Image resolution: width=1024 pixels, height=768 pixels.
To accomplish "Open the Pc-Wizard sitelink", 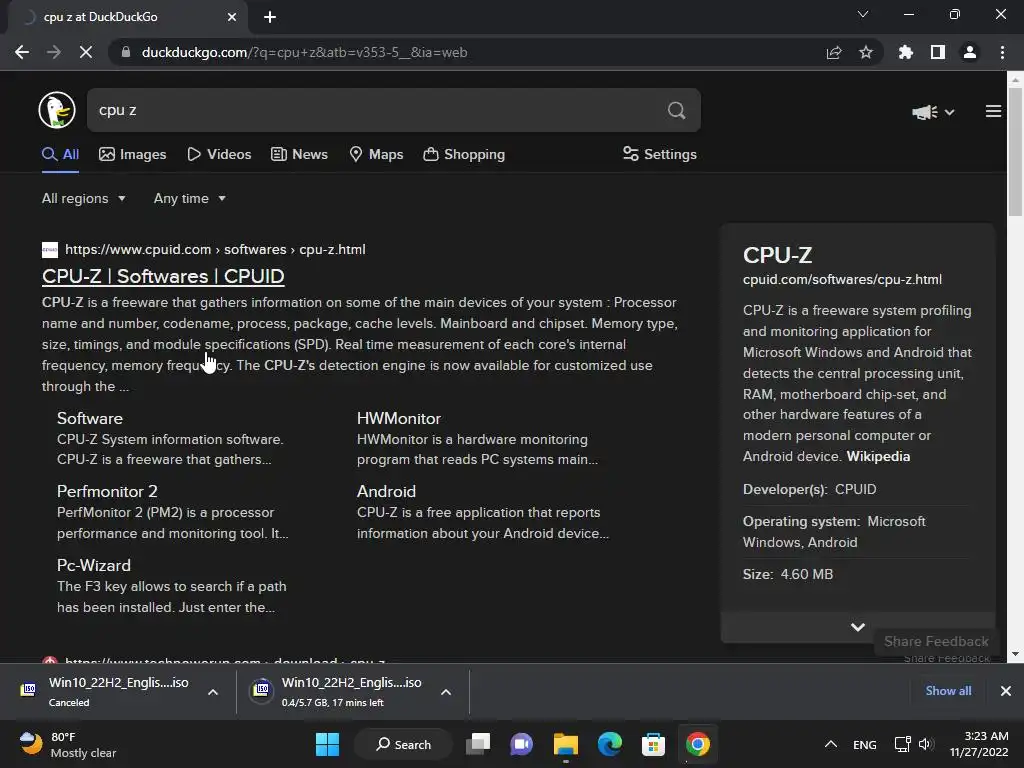I will coord(94,566).
